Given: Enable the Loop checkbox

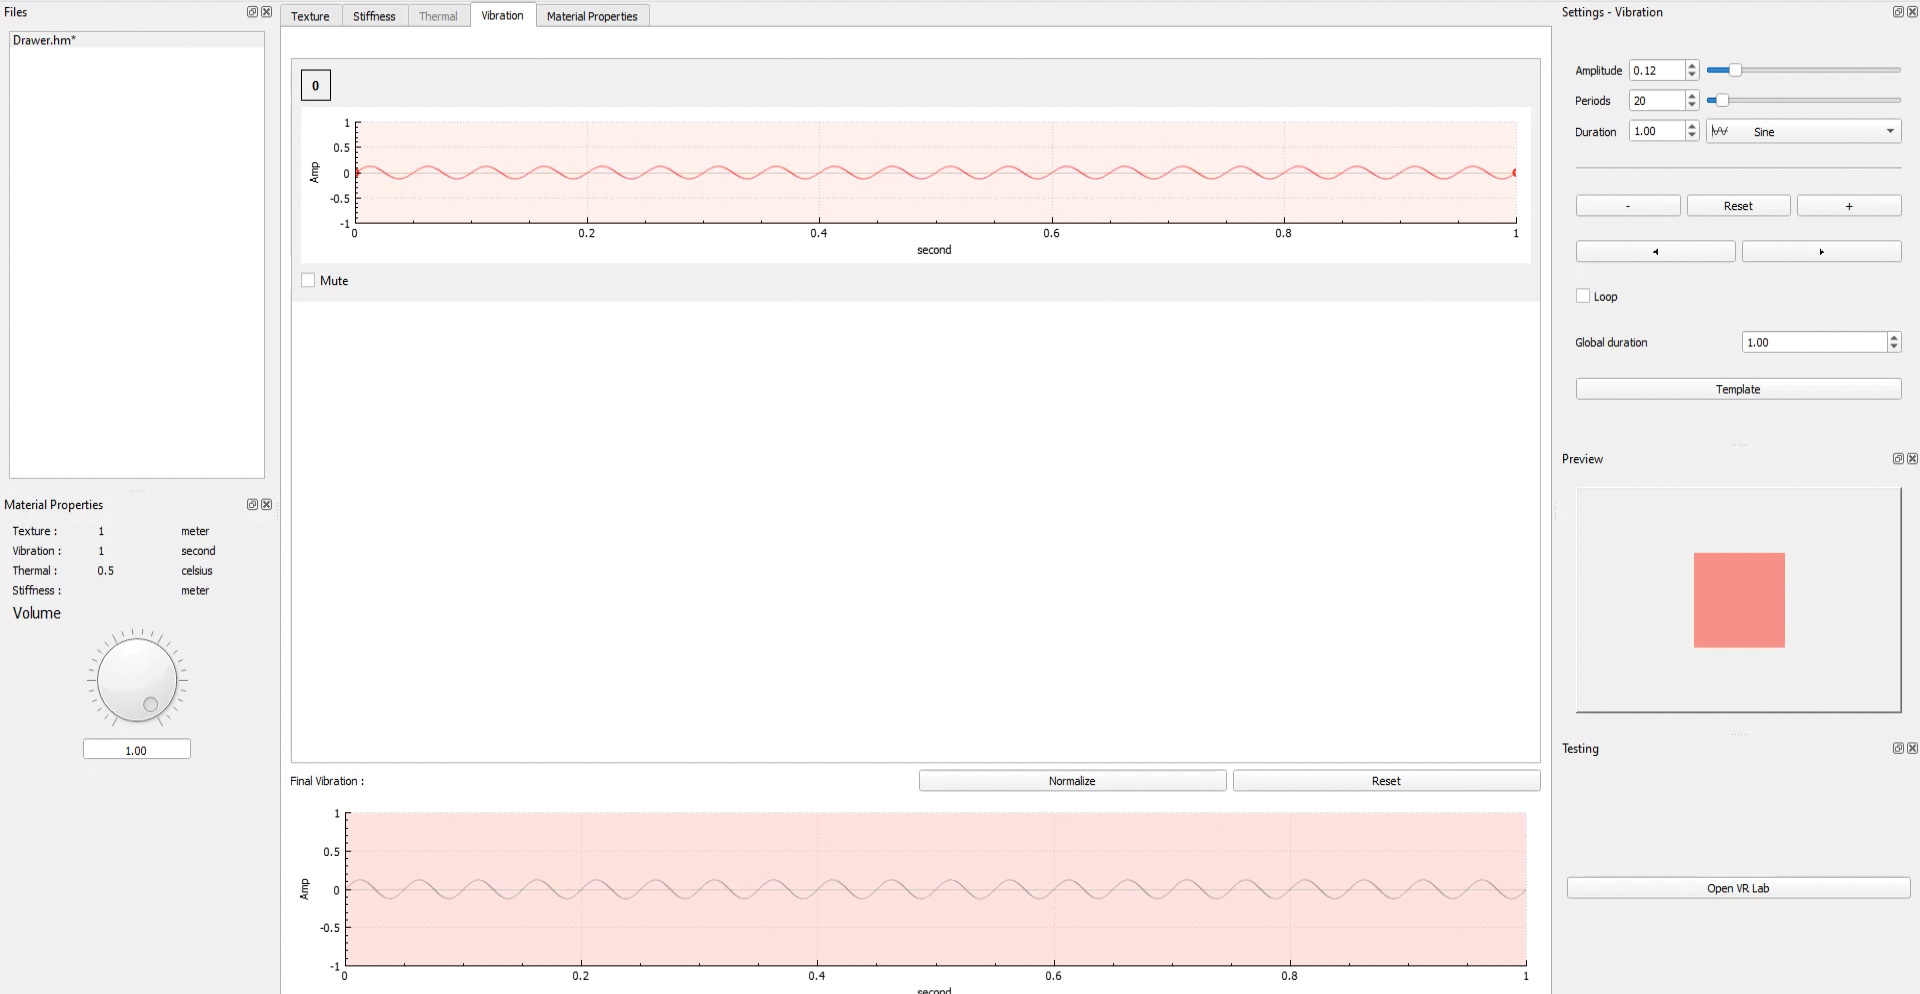Looking at the screenshot, I should [1583, 297].
